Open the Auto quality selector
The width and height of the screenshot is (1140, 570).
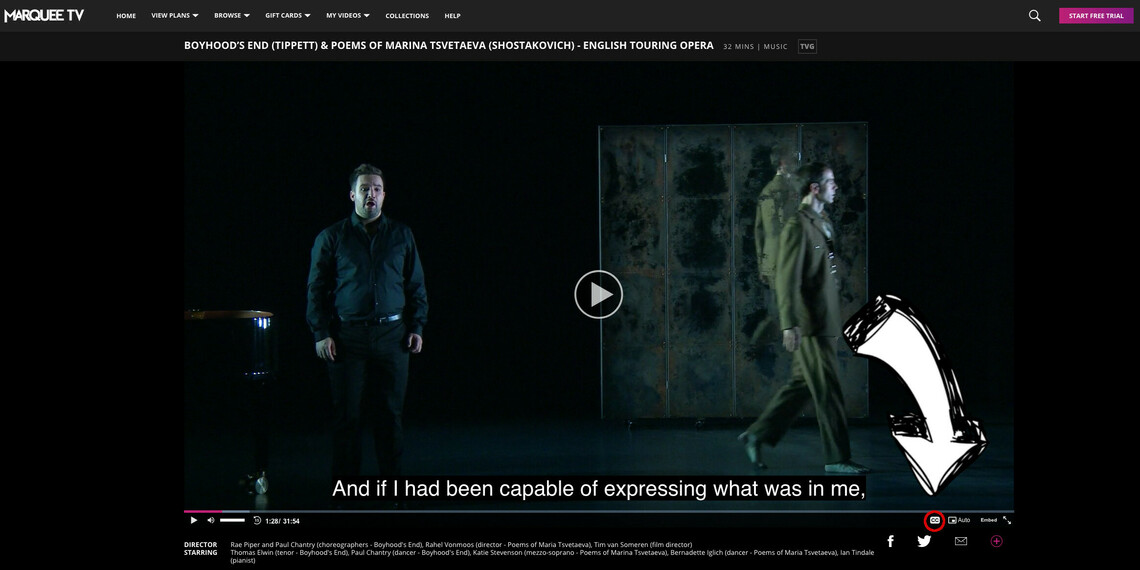(959, 521)
